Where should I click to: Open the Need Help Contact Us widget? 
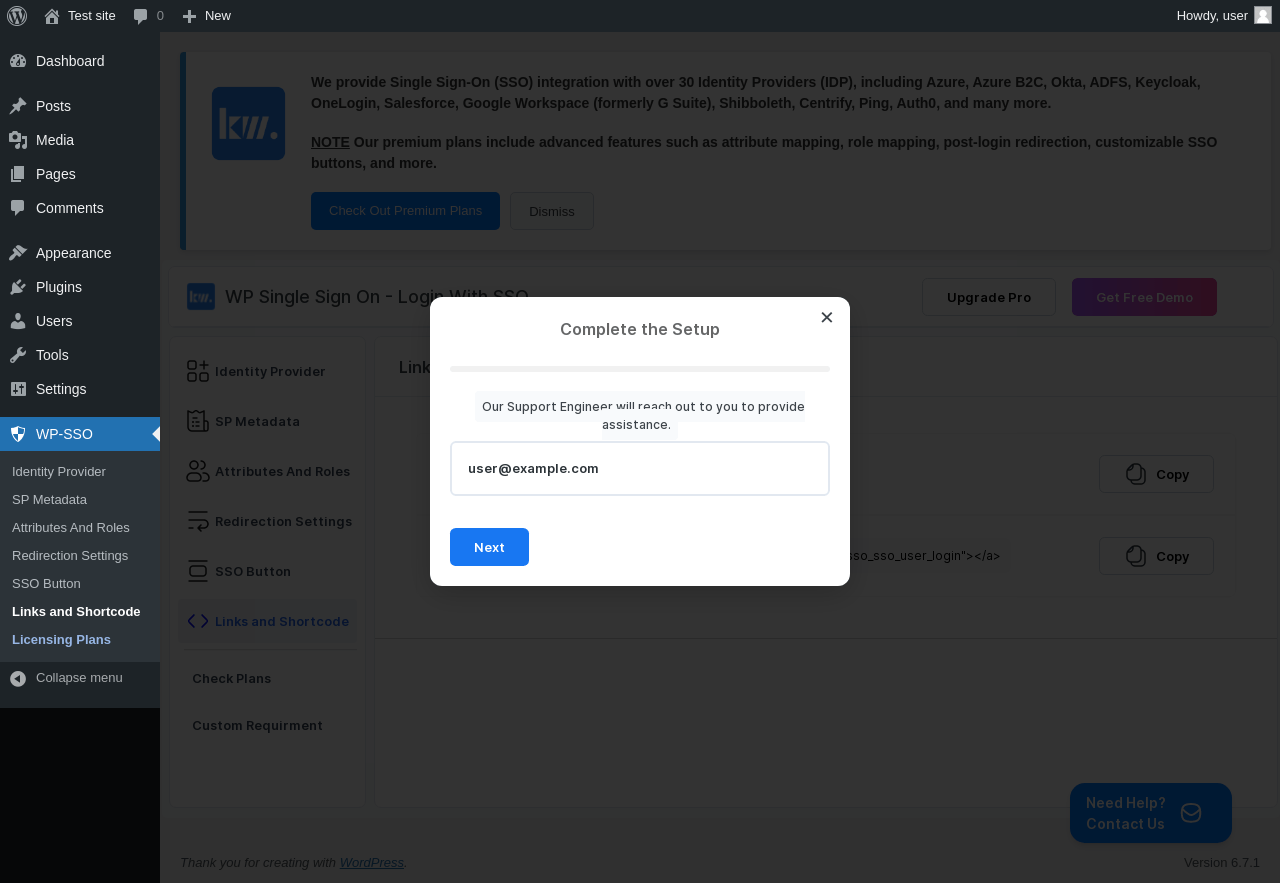tap(1151, 813)
